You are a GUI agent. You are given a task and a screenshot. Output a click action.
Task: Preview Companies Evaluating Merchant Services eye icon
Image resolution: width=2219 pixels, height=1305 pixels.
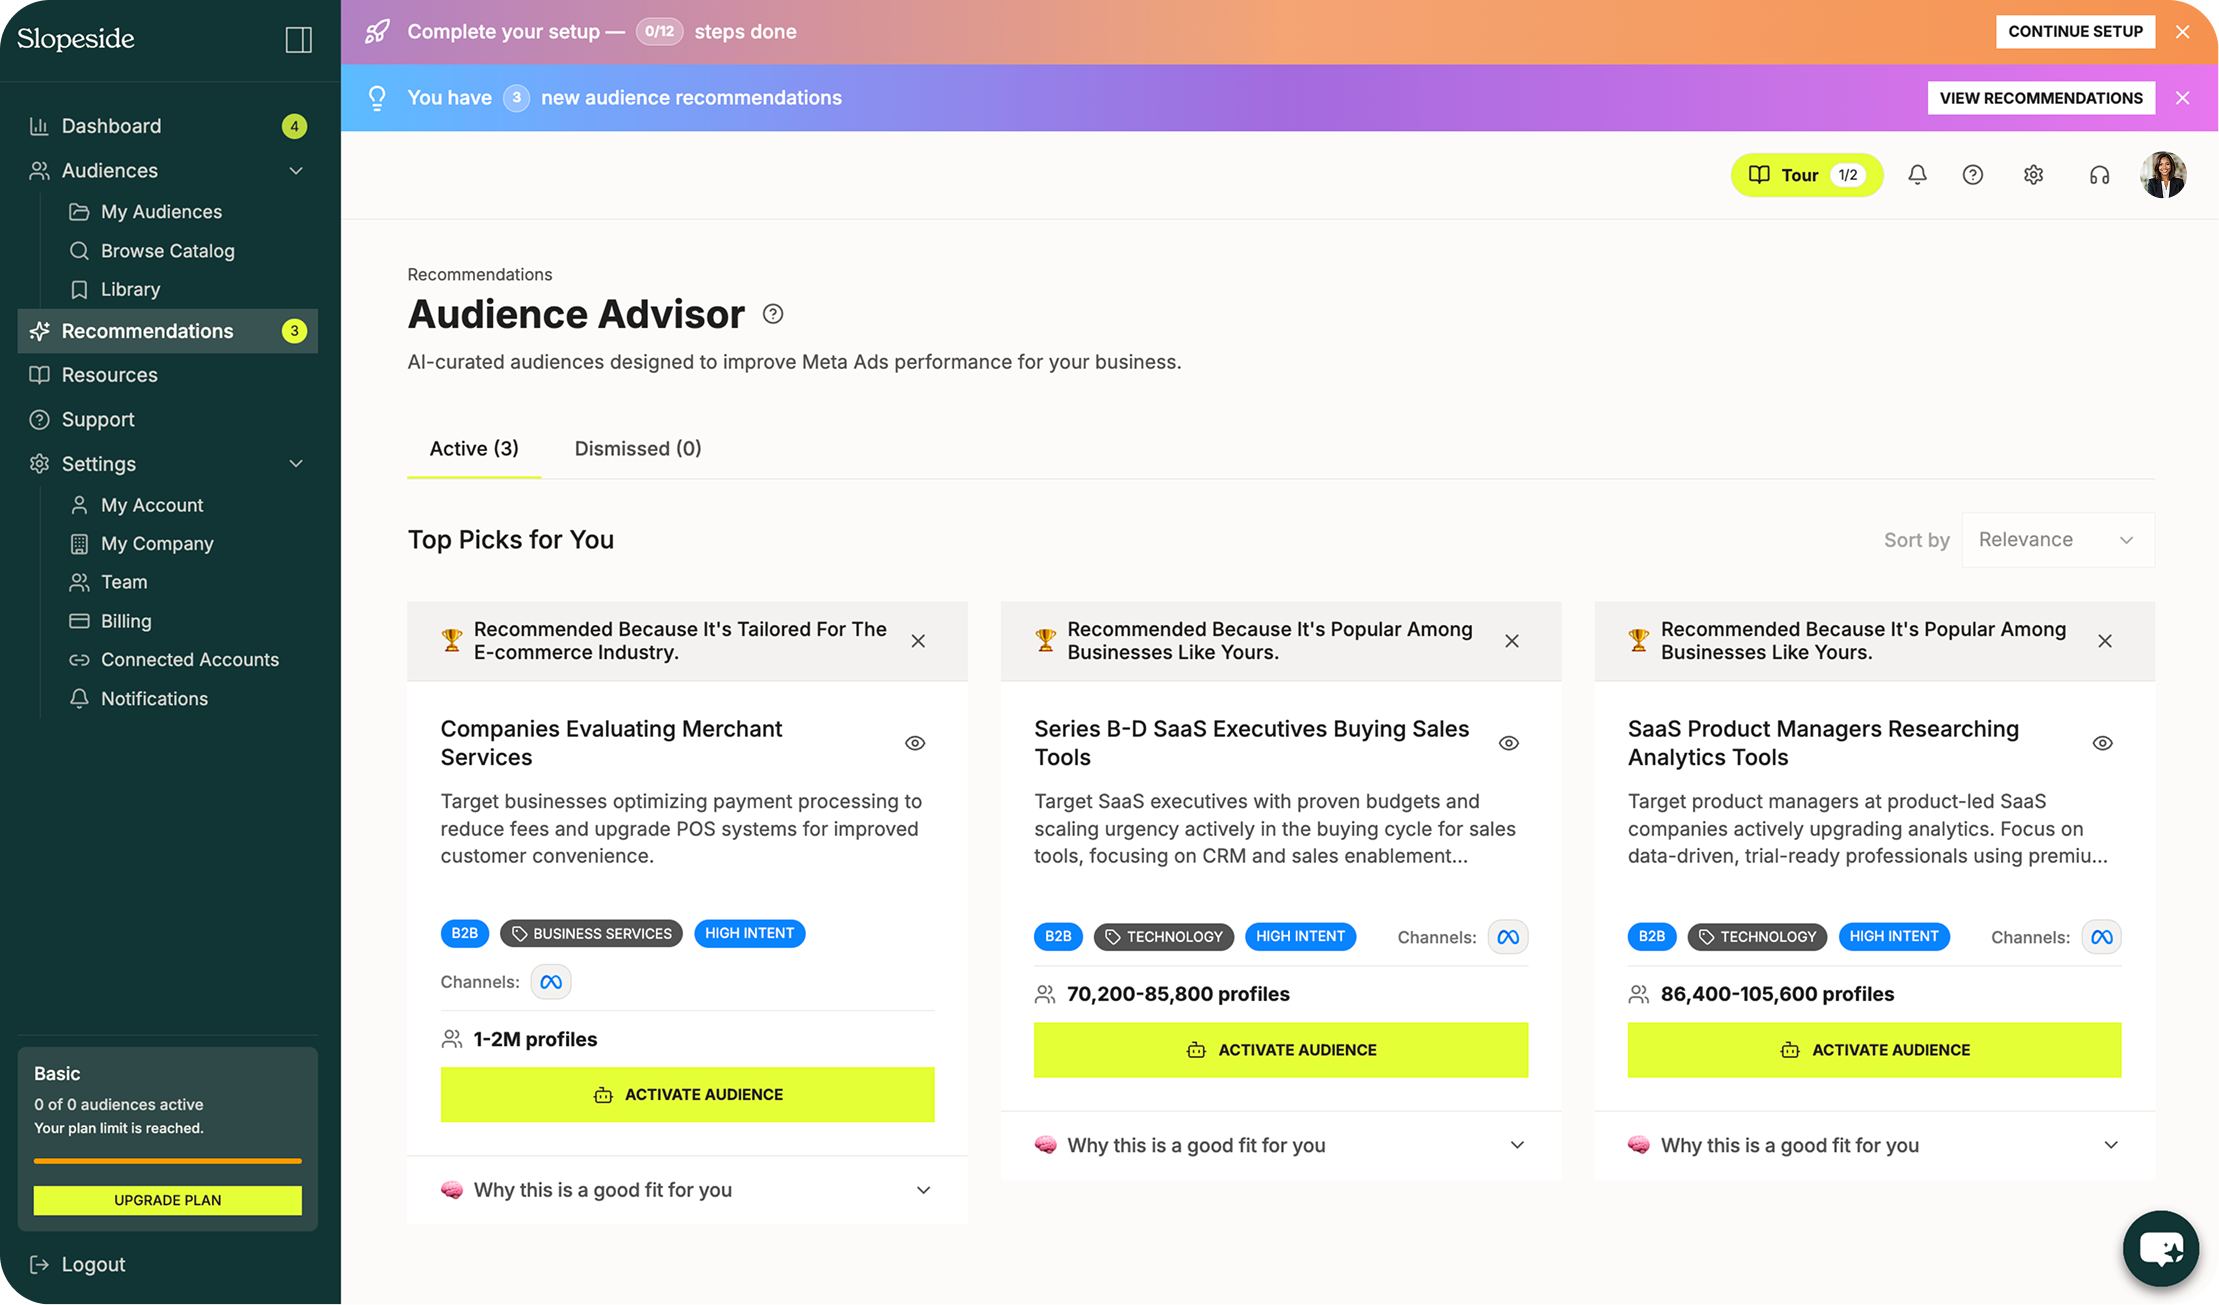tap(915, 743)
